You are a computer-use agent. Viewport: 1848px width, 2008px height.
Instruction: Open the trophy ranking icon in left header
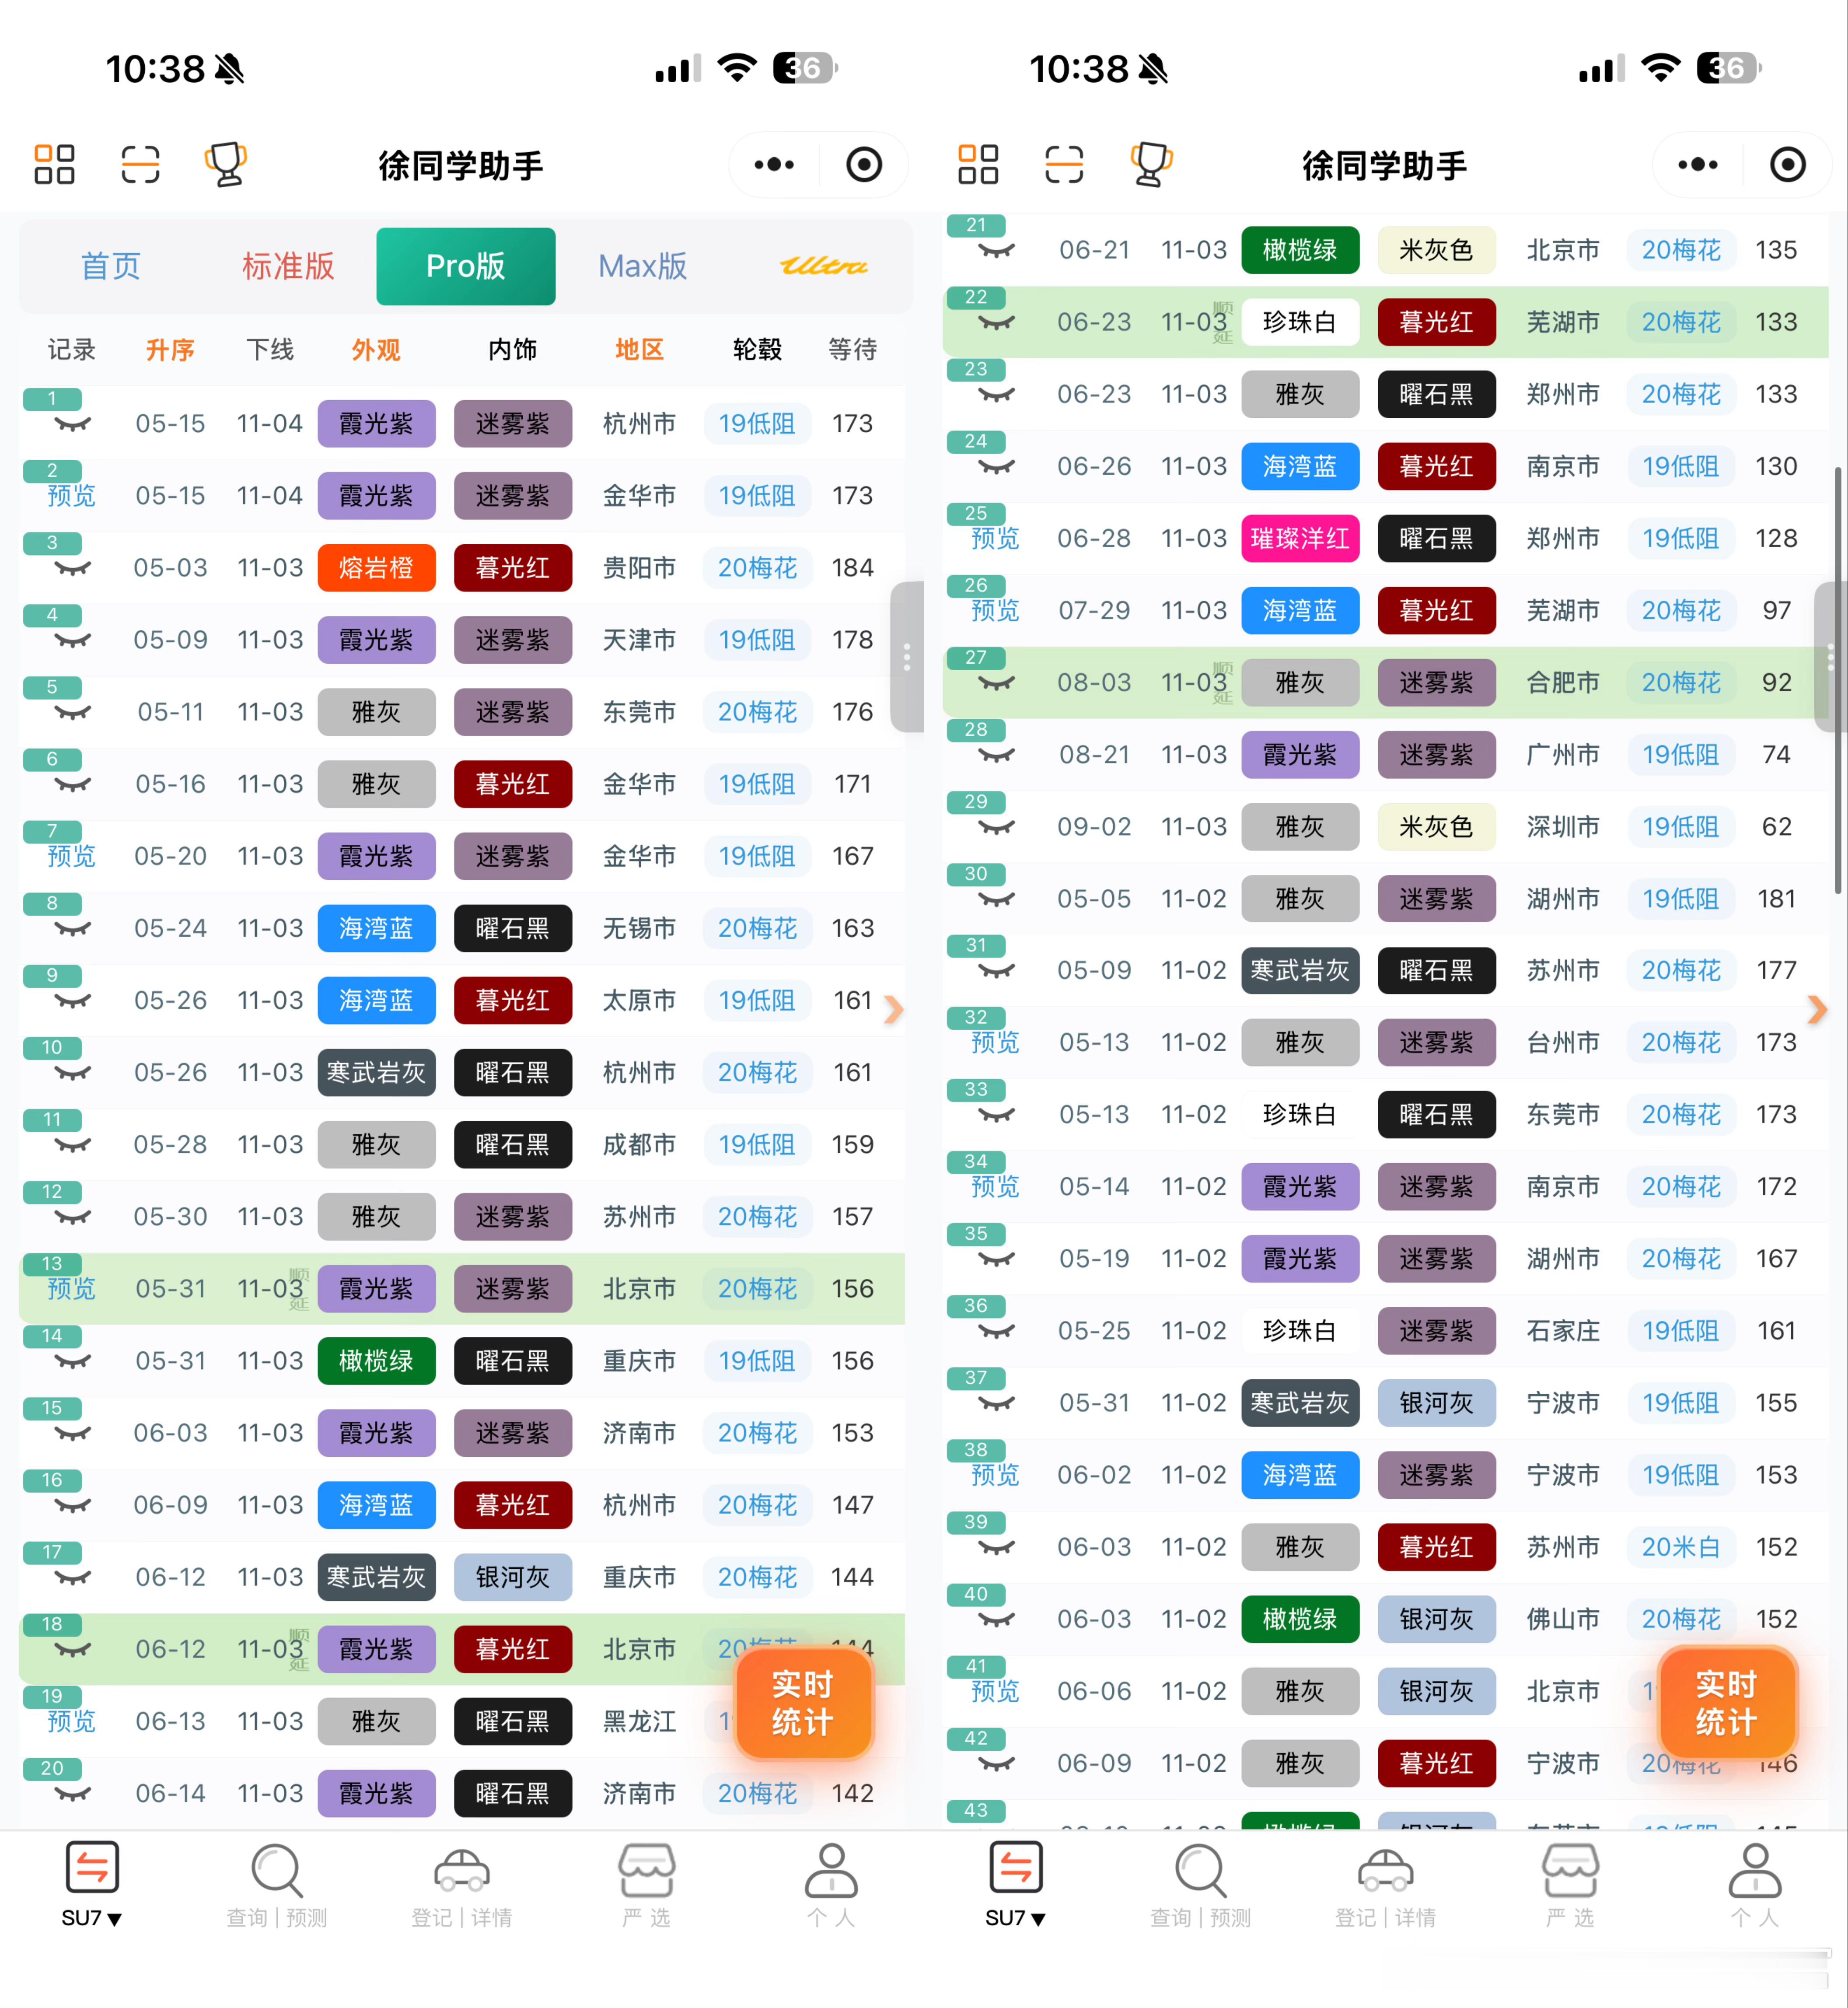226,165
